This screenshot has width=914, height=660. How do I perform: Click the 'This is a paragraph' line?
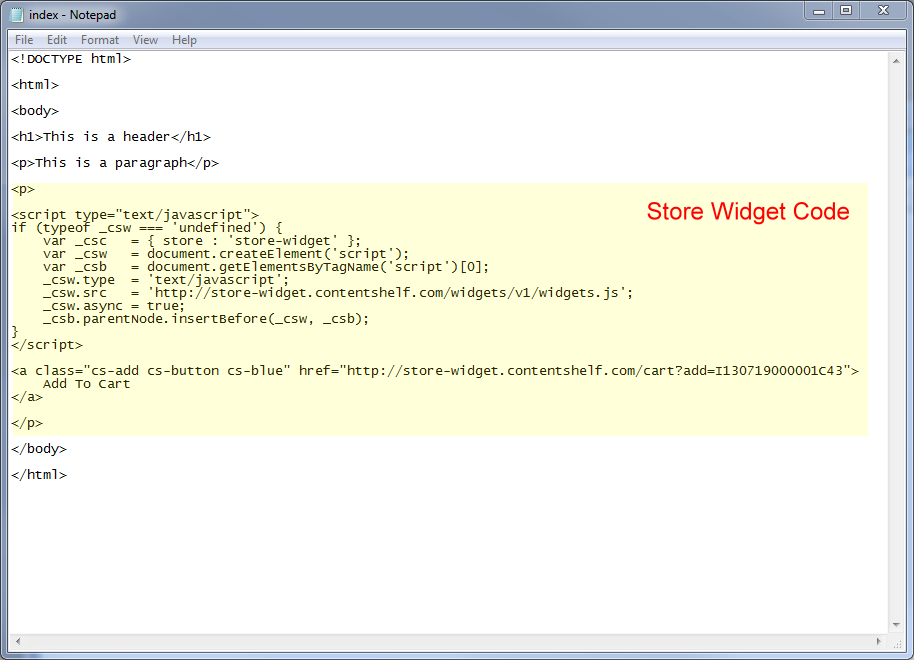click(115, 163)
